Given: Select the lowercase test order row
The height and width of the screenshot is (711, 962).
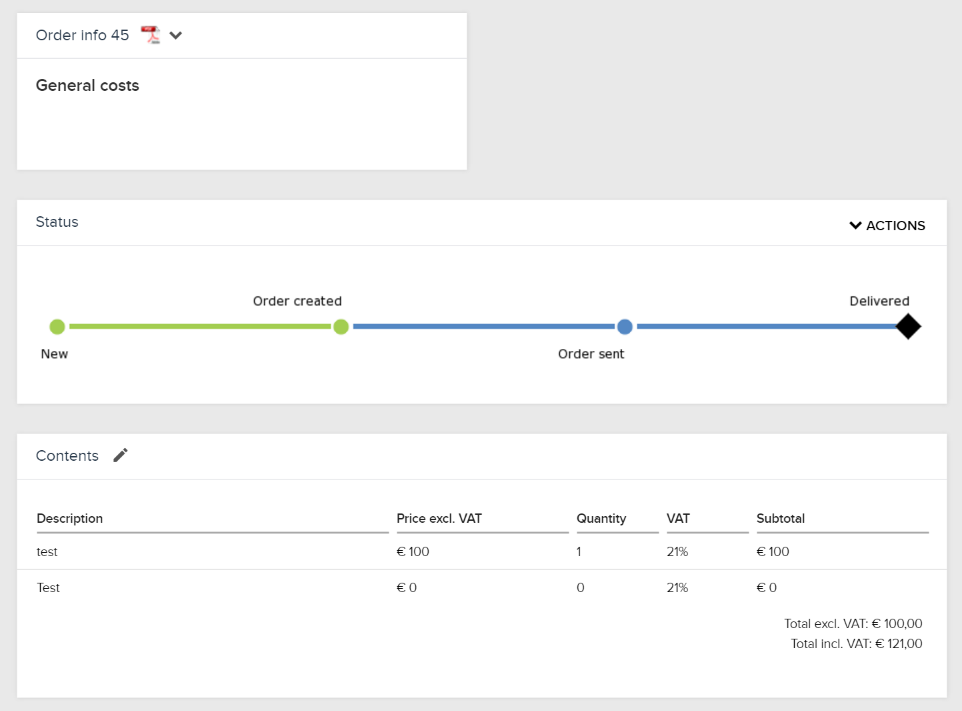Looking at the screenshot, I should pos(482,552).
